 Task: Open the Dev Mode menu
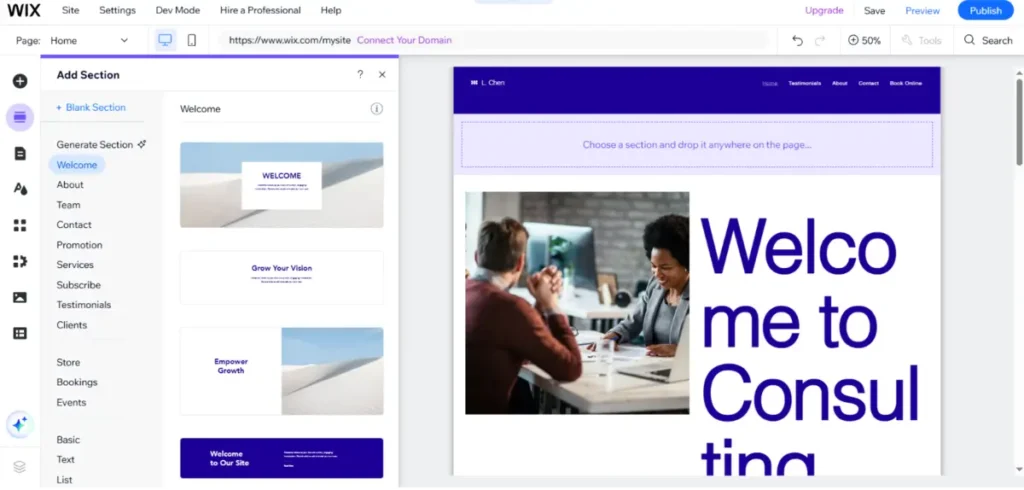coord(177,10)
